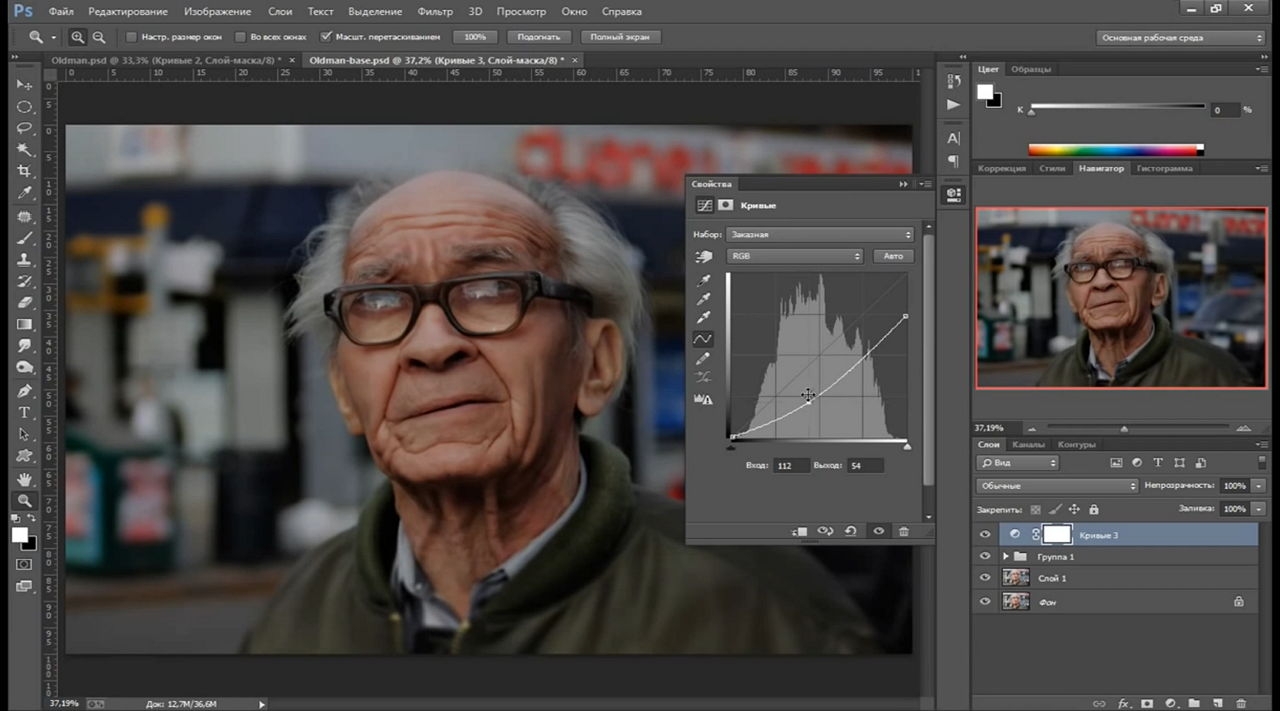This screenshot has height=711, width=1280.
Task: Toggle 'Настр. размер окон' checkbox
Action: point(131,37)
